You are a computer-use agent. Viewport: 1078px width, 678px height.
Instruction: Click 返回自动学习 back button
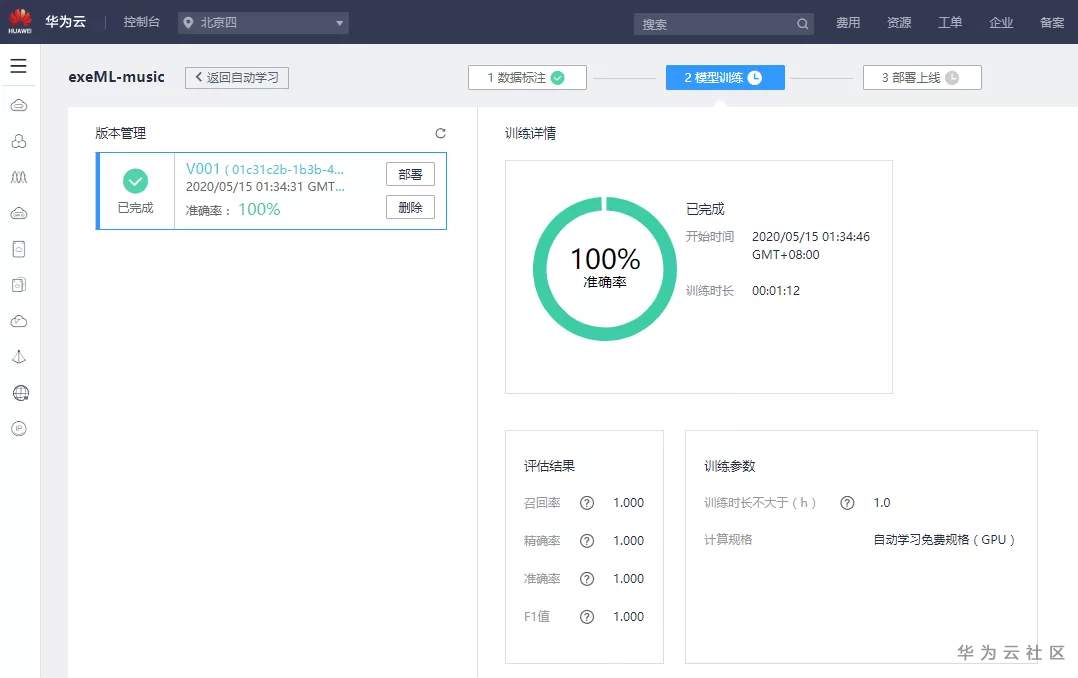pos(236,78)
